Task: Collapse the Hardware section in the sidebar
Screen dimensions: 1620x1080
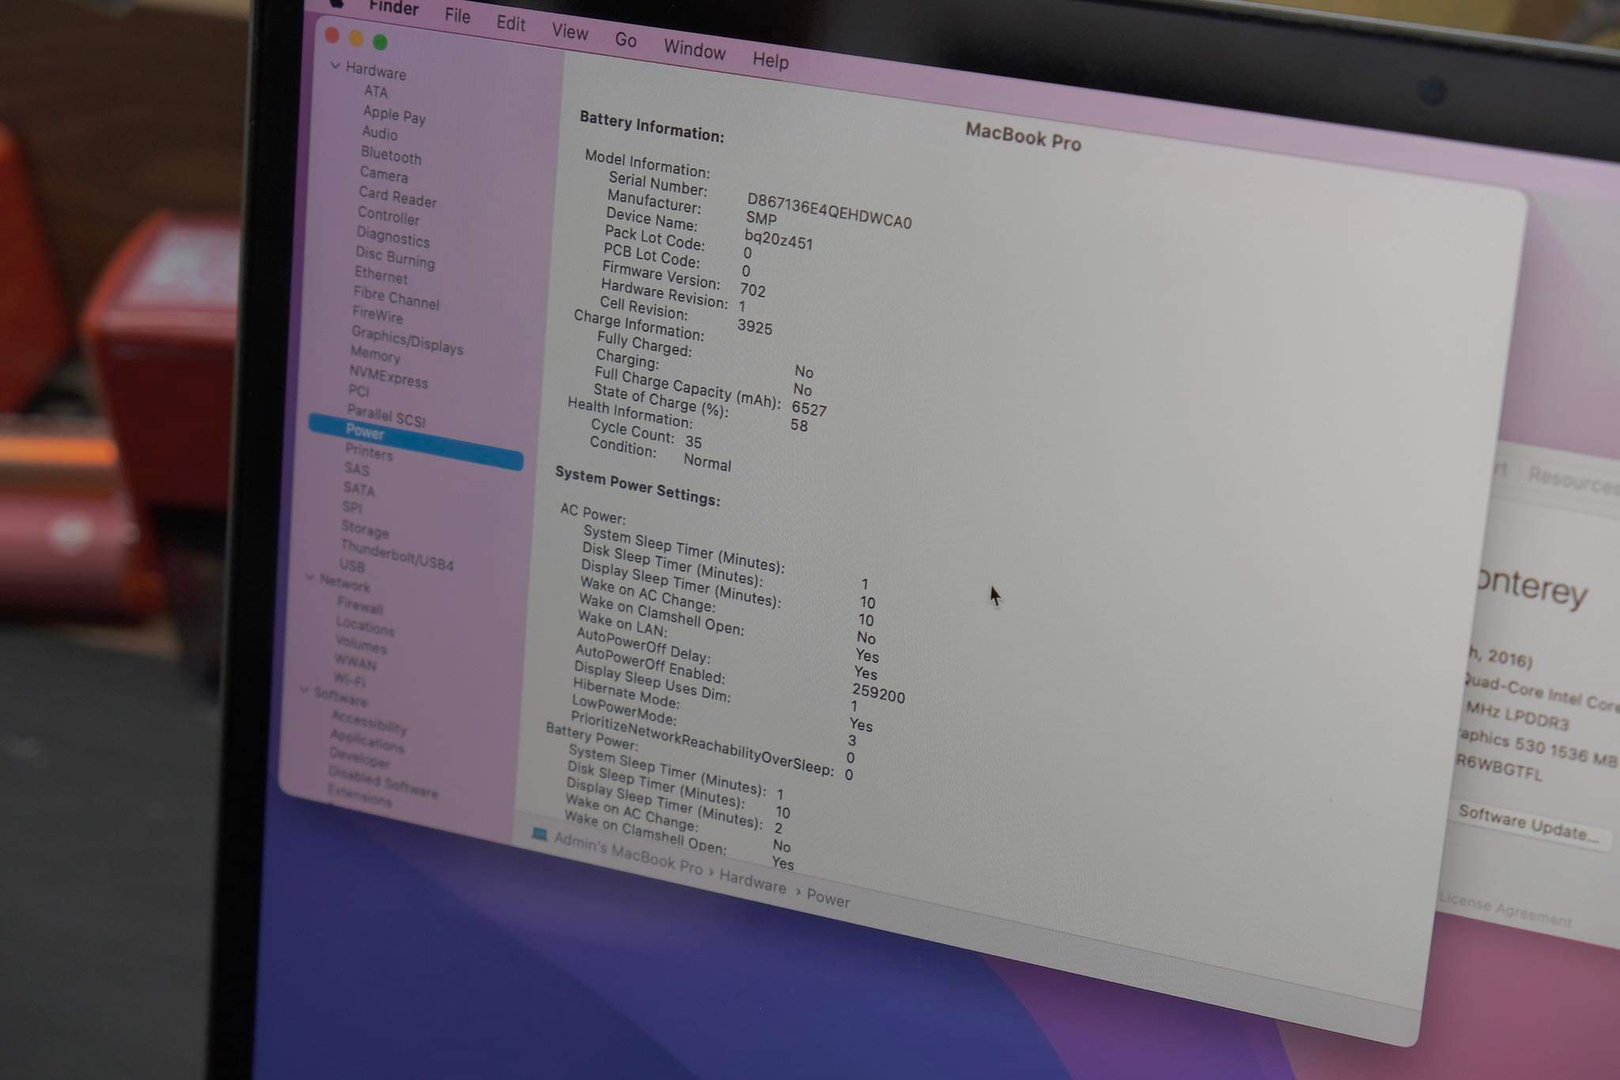Action: point(335,66)
